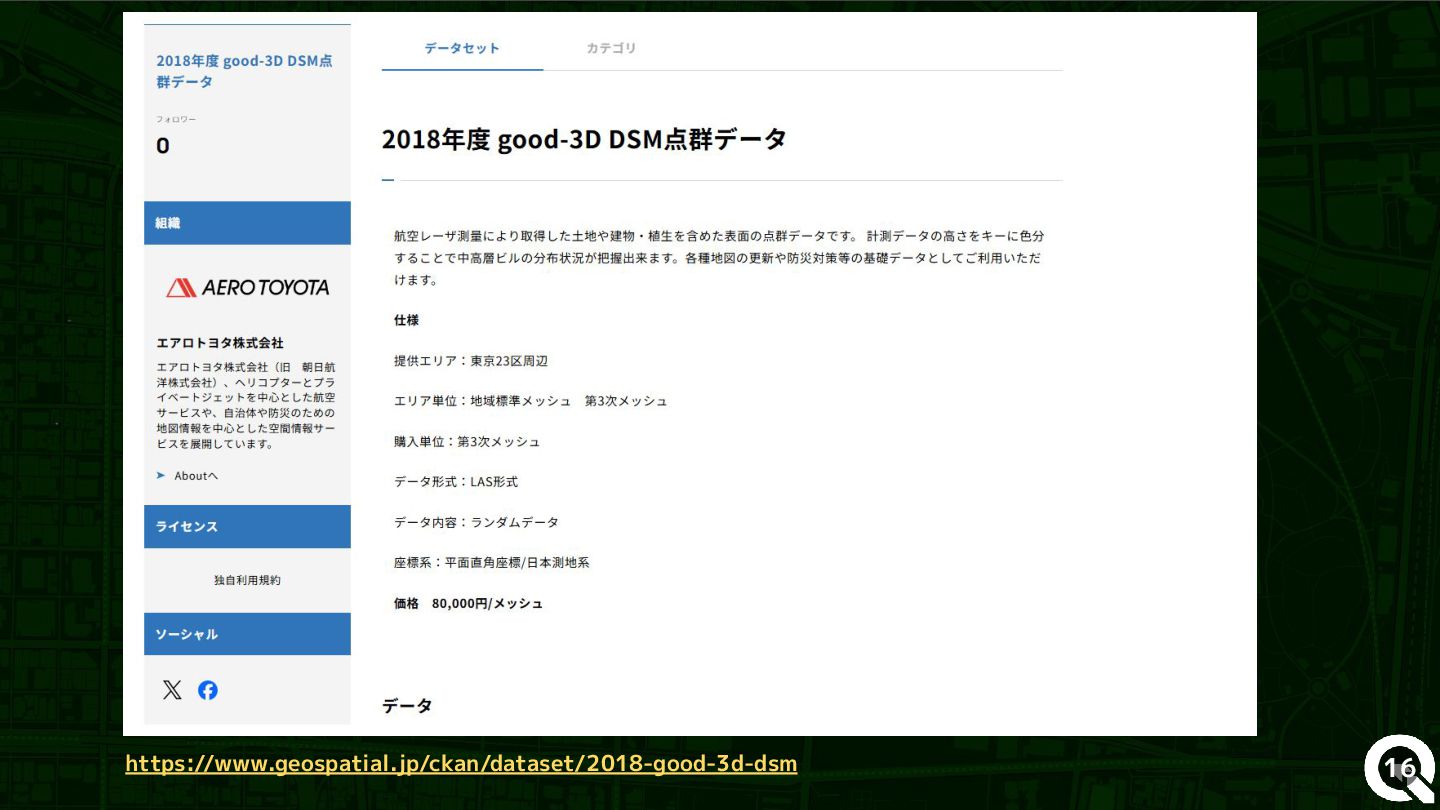
Task: Click the ソーシャル section header
Action: pyautogui.click(x=247, y=634)
